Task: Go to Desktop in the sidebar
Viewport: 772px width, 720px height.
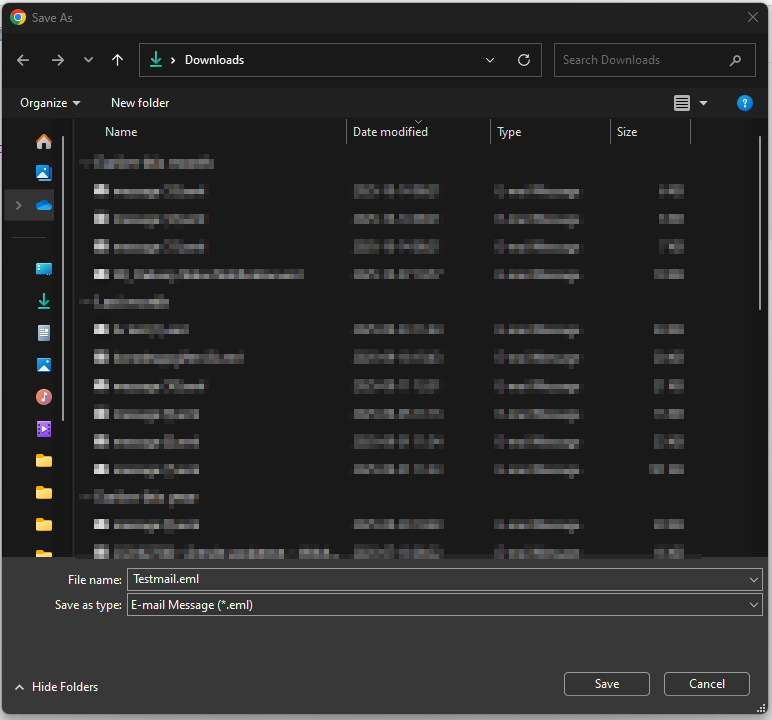Action: (x=43, y=269)
